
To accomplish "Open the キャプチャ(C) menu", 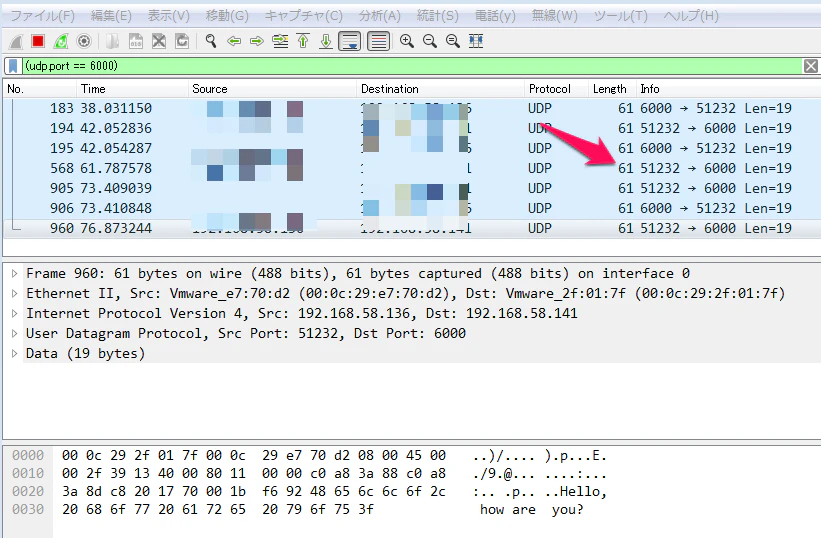I will (304, 16).
